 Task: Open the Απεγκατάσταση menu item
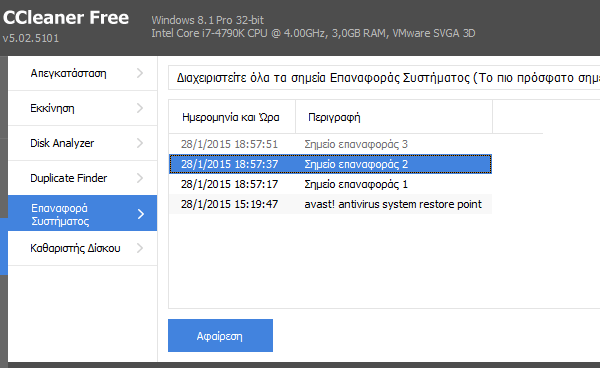[x=82, y=73]
